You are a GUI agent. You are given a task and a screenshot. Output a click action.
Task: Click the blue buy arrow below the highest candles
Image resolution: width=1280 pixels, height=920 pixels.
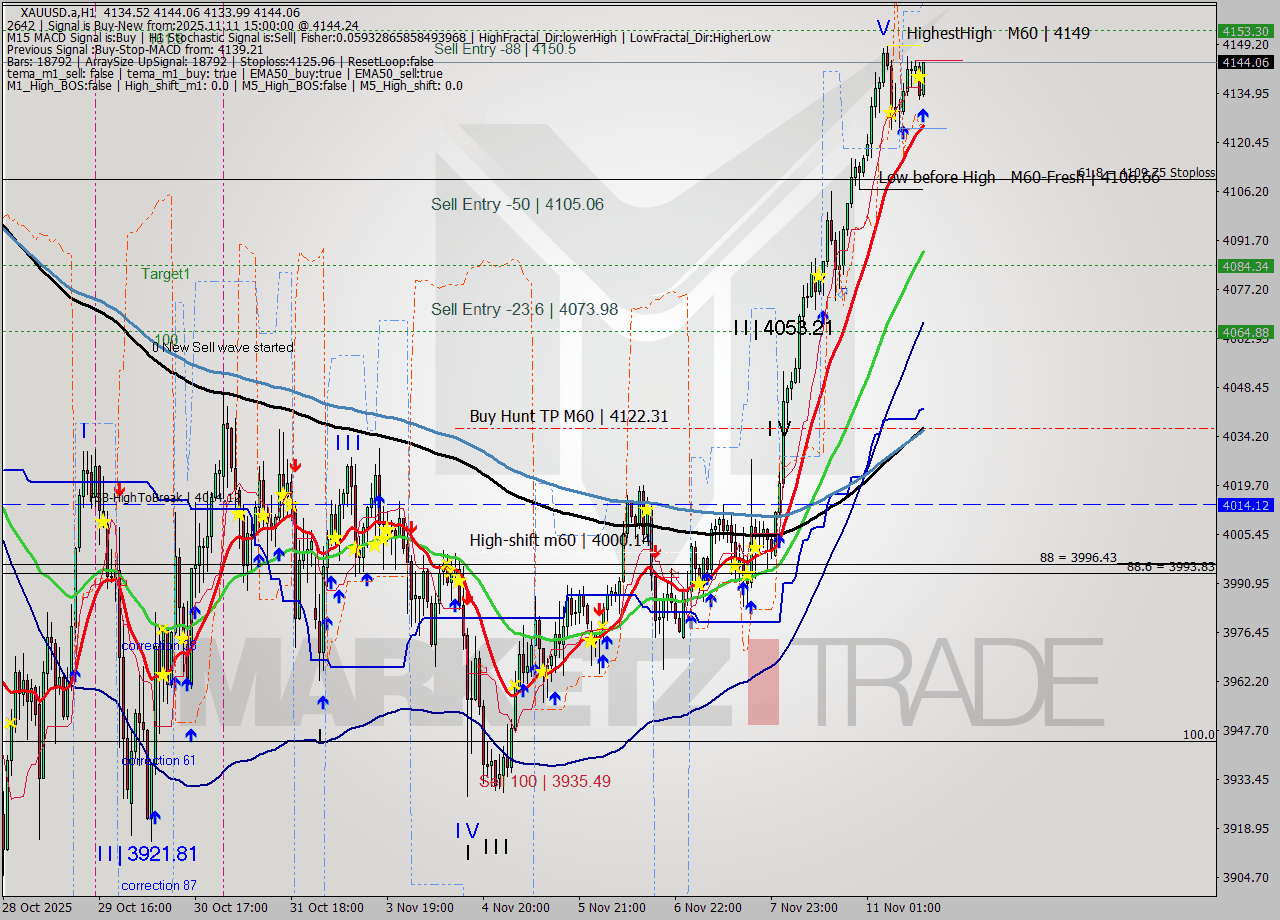[923, 115]
